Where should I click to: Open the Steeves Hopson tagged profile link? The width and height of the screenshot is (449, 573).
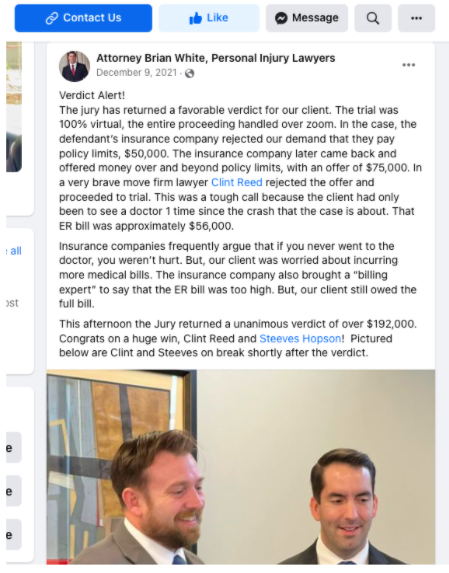(x=300, y=338)
